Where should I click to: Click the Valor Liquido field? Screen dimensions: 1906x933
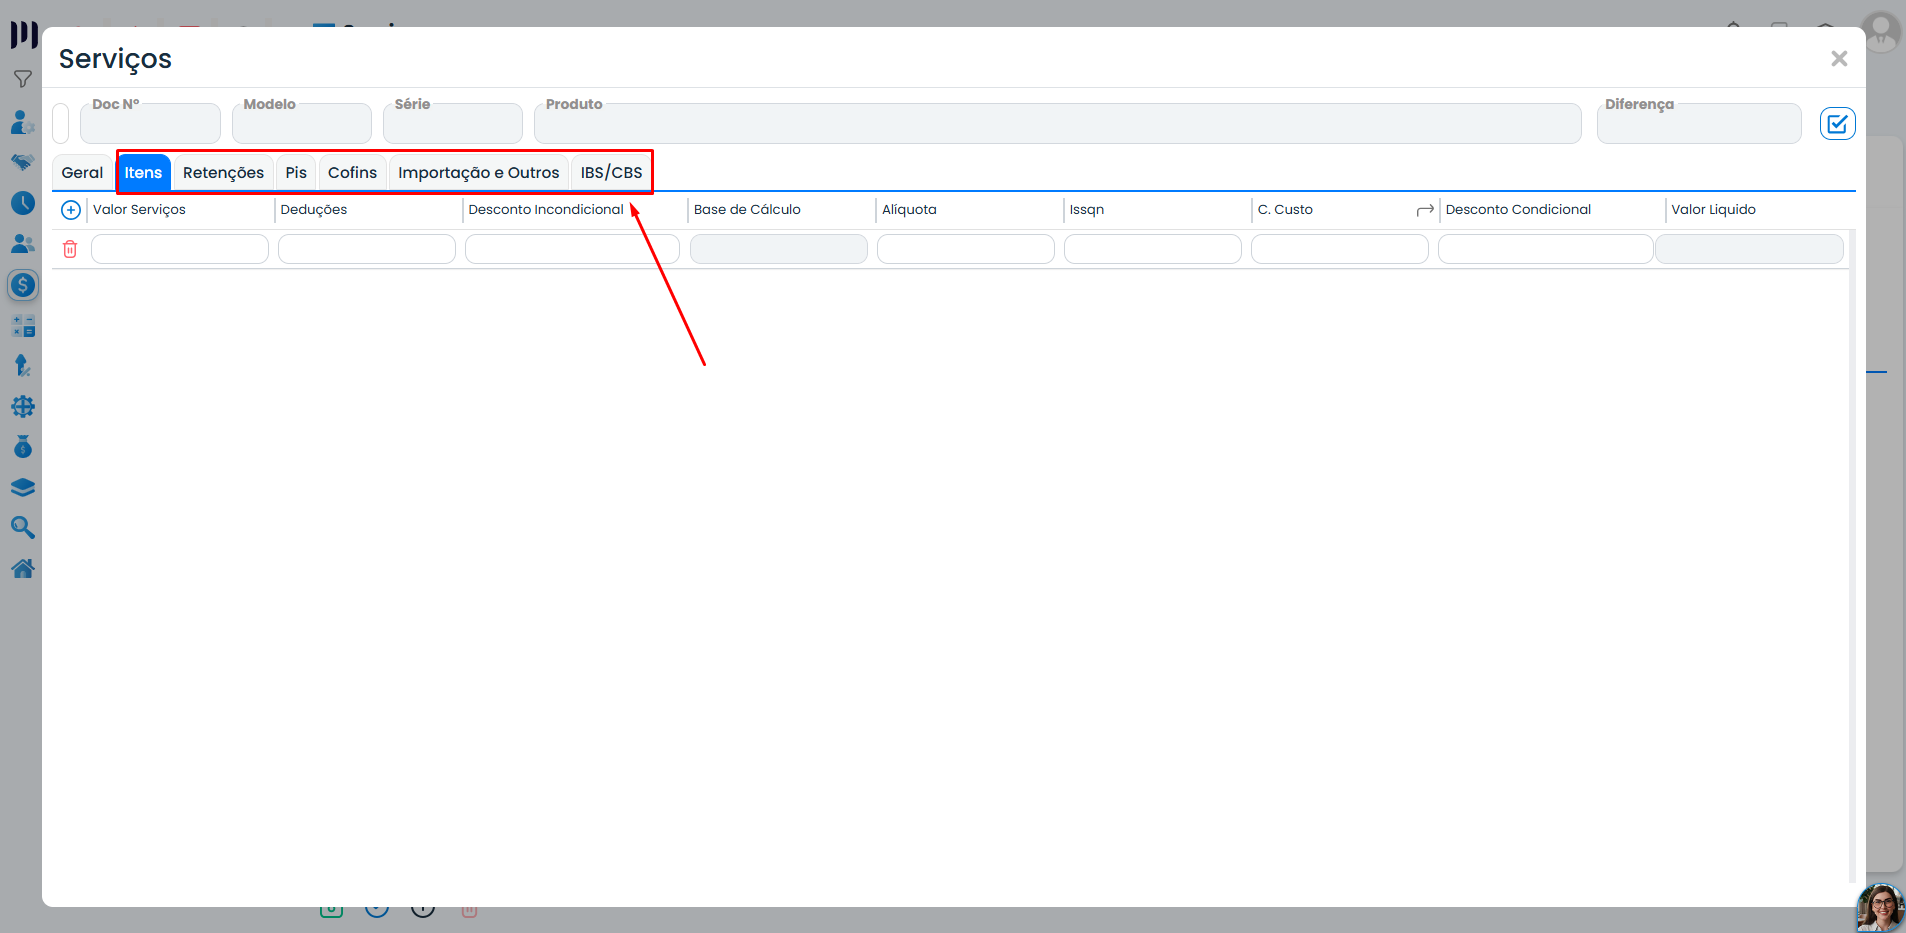[x=1749, y=249]
